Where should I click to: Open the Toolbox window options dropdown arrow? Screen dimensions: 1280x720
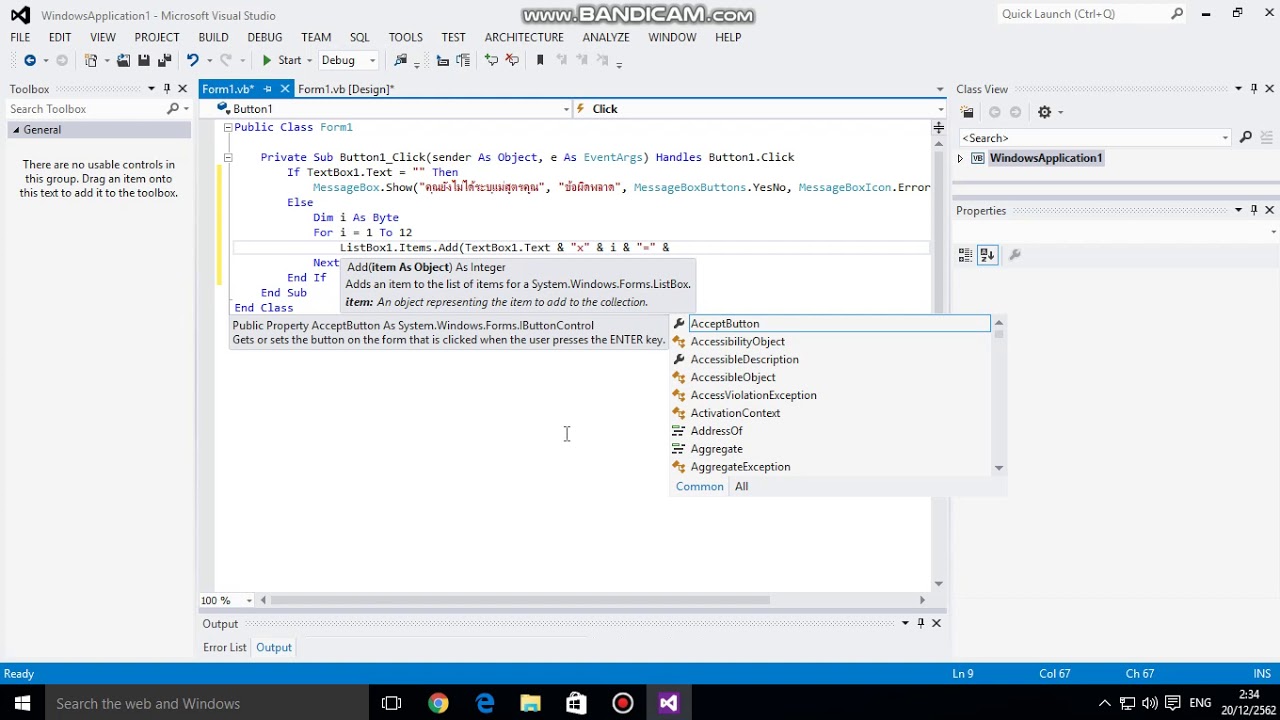click(x=151, y=89)
